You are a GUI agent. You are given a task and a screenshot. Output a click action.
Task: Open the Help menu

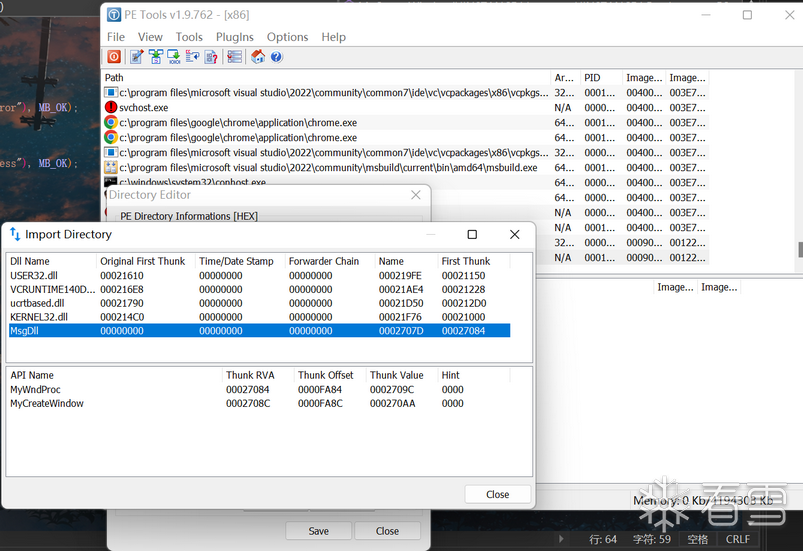coord(333,37)
